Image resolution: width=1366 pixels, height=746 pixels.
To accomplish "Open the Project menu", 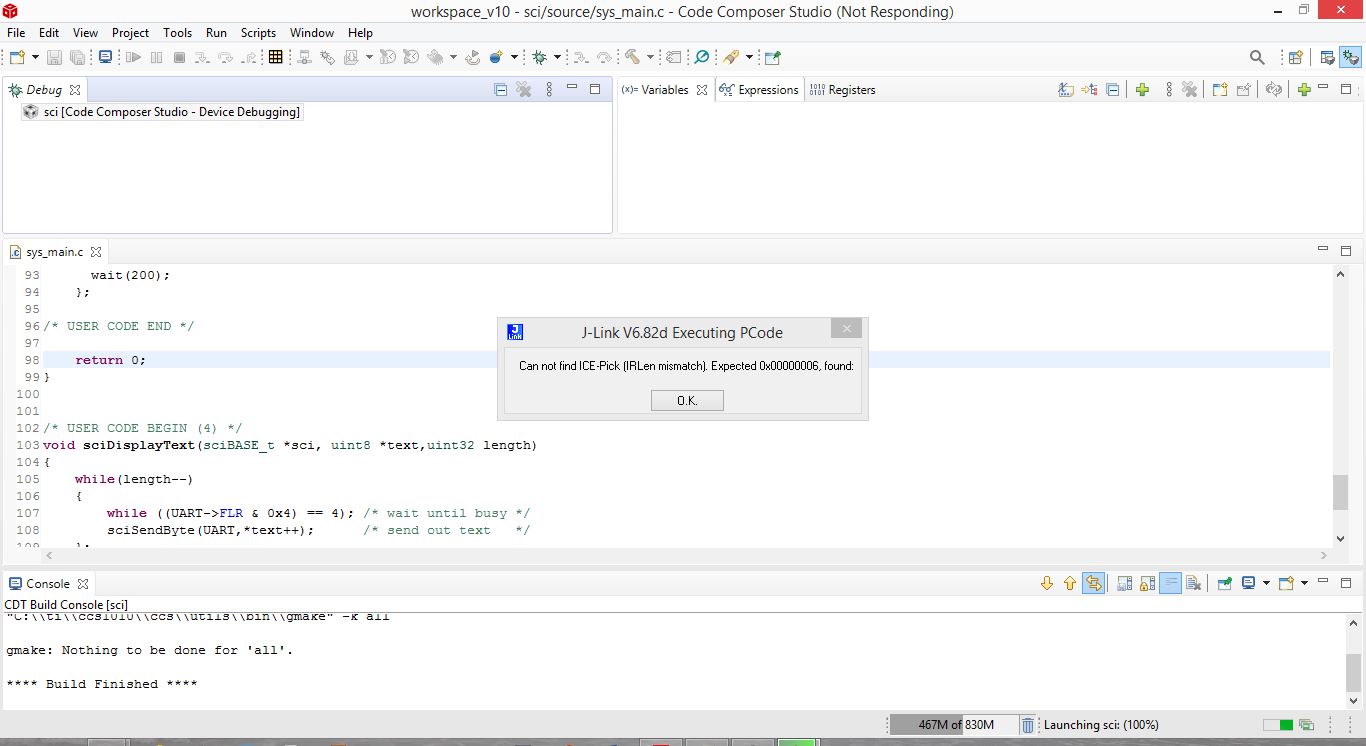I will [130, 32].
